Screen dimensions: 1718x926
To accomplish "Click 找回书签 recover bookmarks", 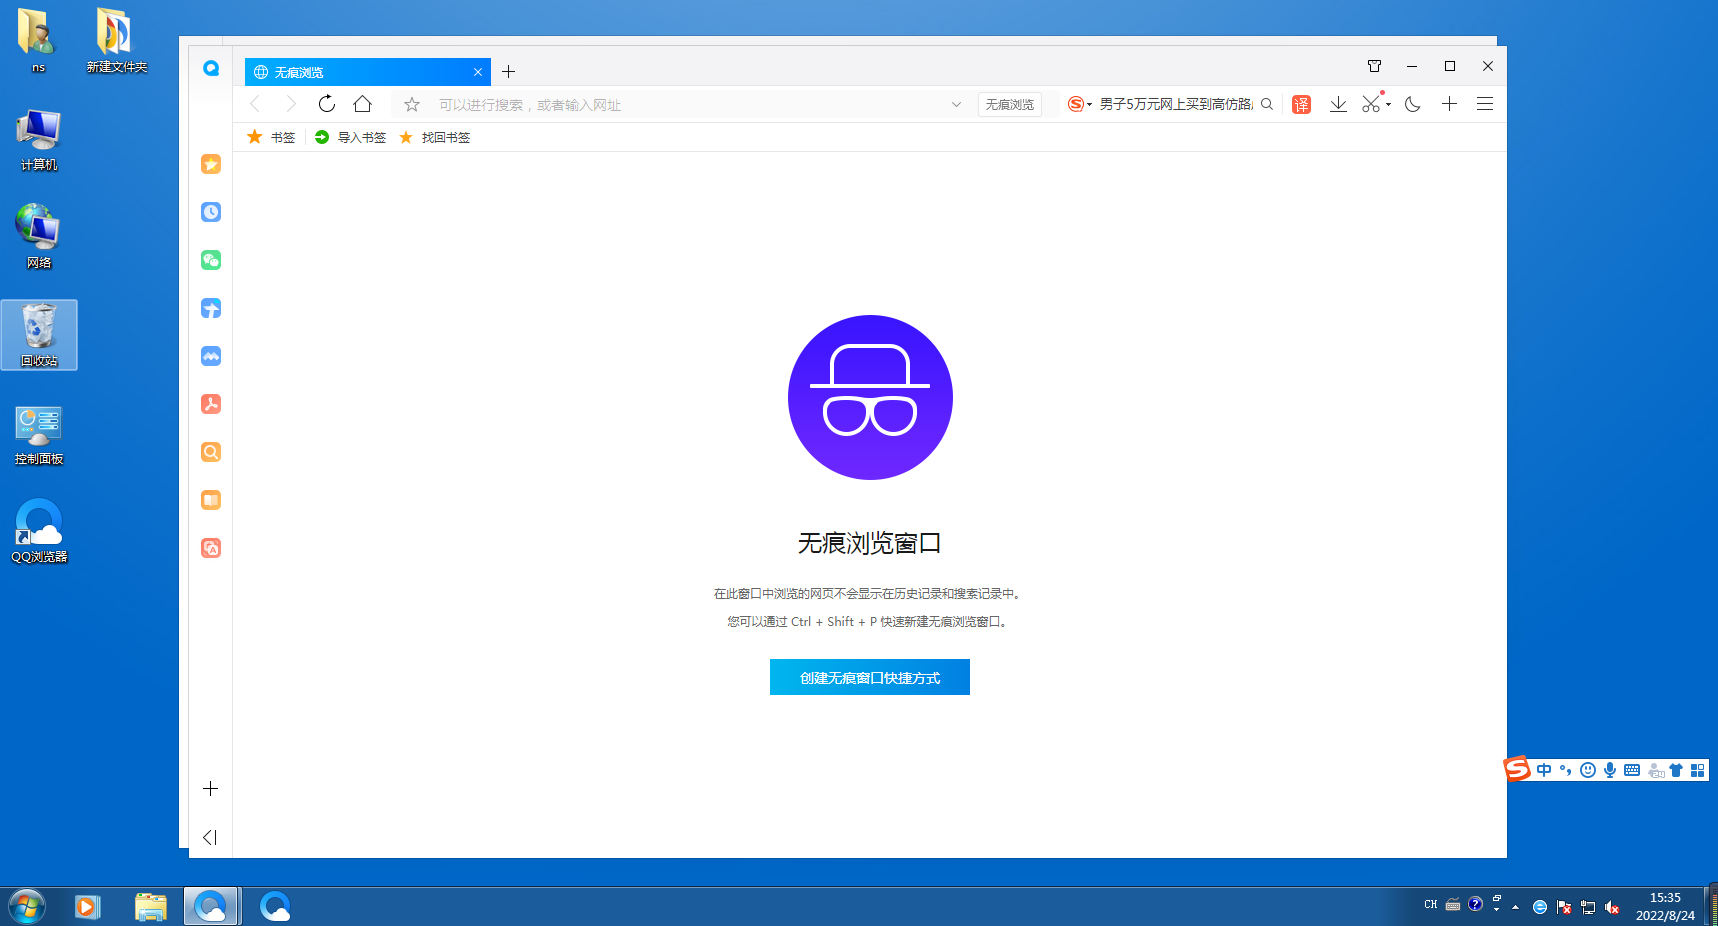I will [434, 137].
